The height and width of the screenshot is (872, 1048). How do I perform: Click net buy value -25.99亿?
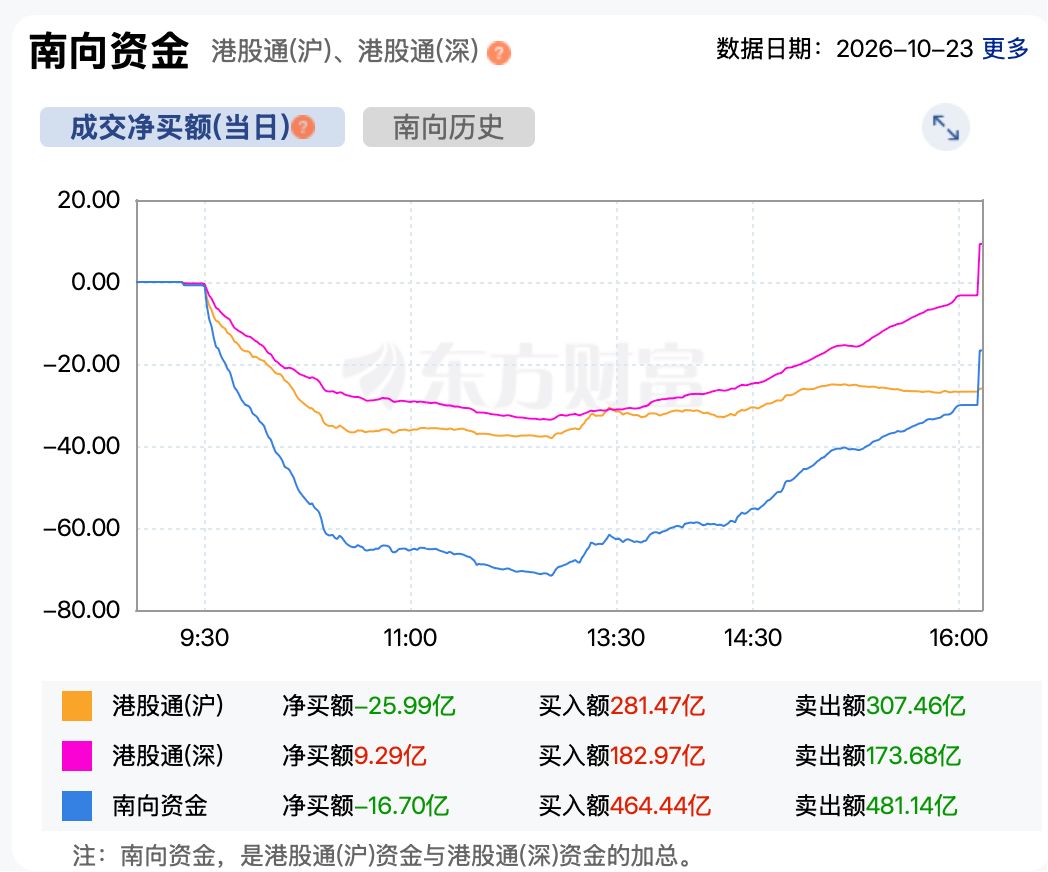click(x=405, y=706)
